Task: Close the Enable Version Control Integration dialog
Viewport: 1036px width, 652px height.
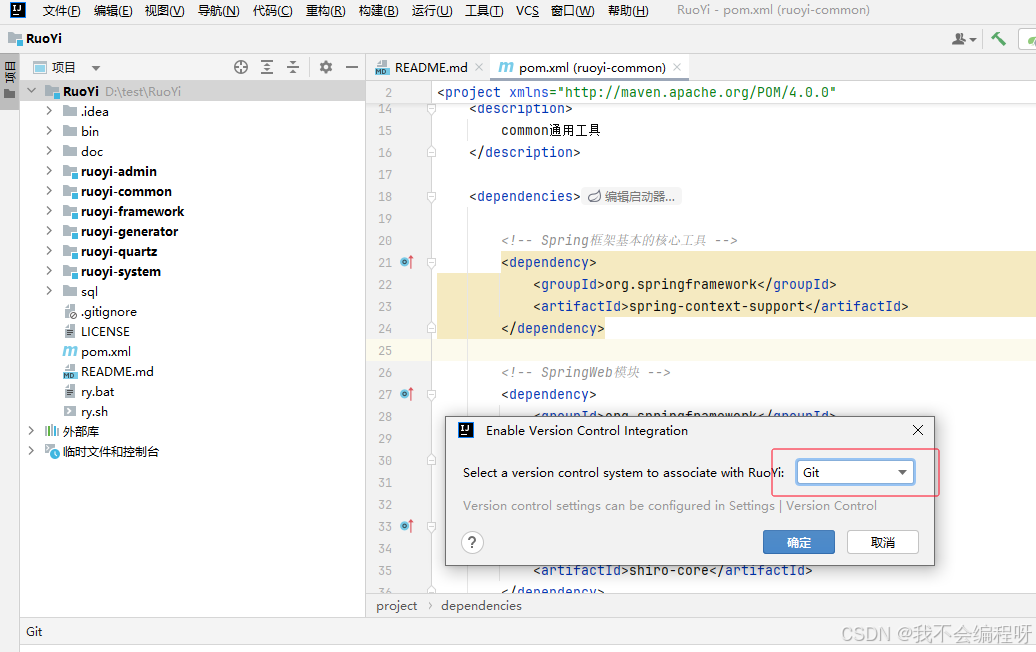Action: coord(918,431)
